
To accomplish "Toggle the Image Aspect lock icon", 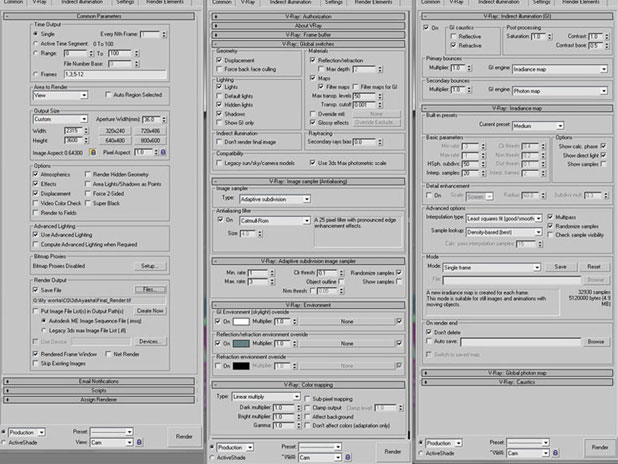I will (93, 152).
